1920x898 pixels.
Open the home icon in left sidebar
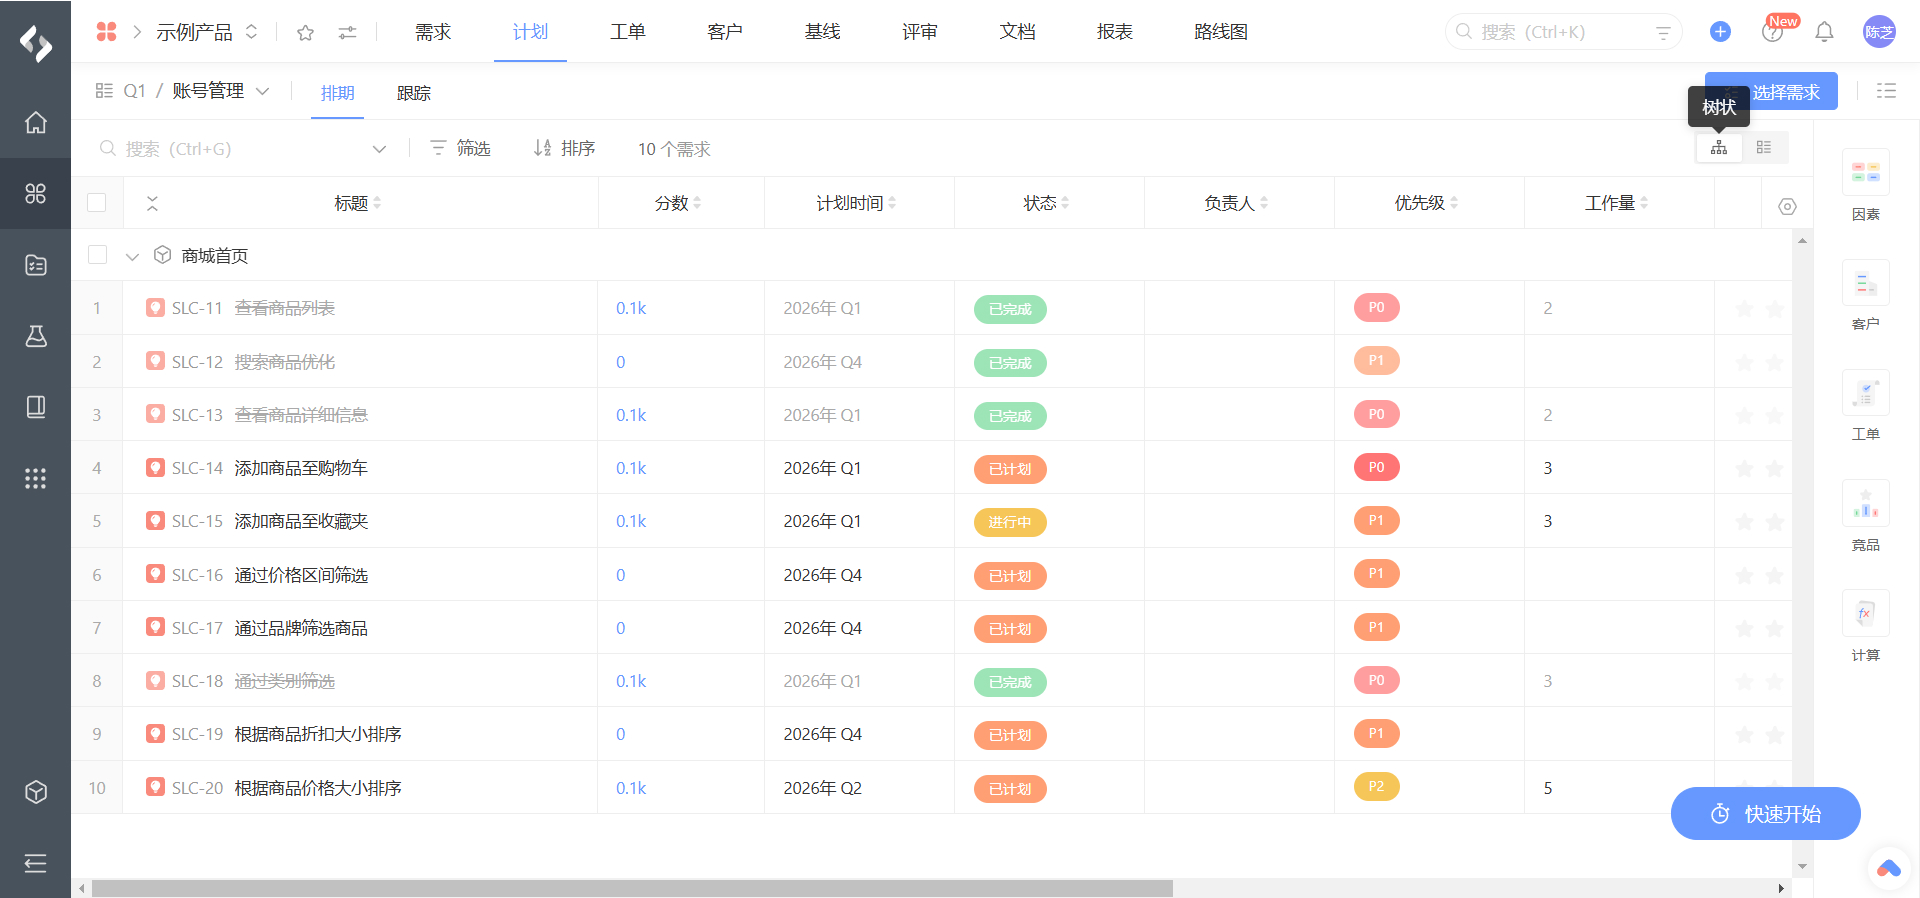click(36, 123)
